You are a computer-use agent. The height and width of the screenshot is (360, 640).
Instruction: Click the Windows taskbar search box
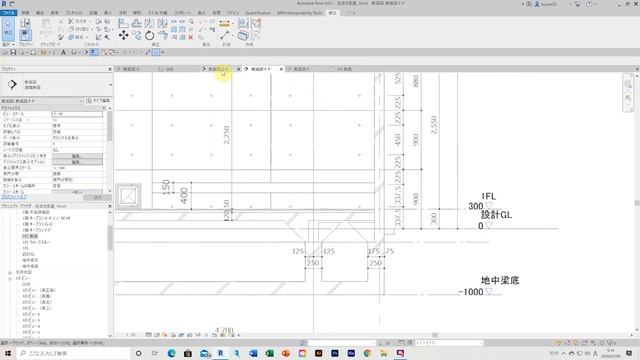pos(74,353)
